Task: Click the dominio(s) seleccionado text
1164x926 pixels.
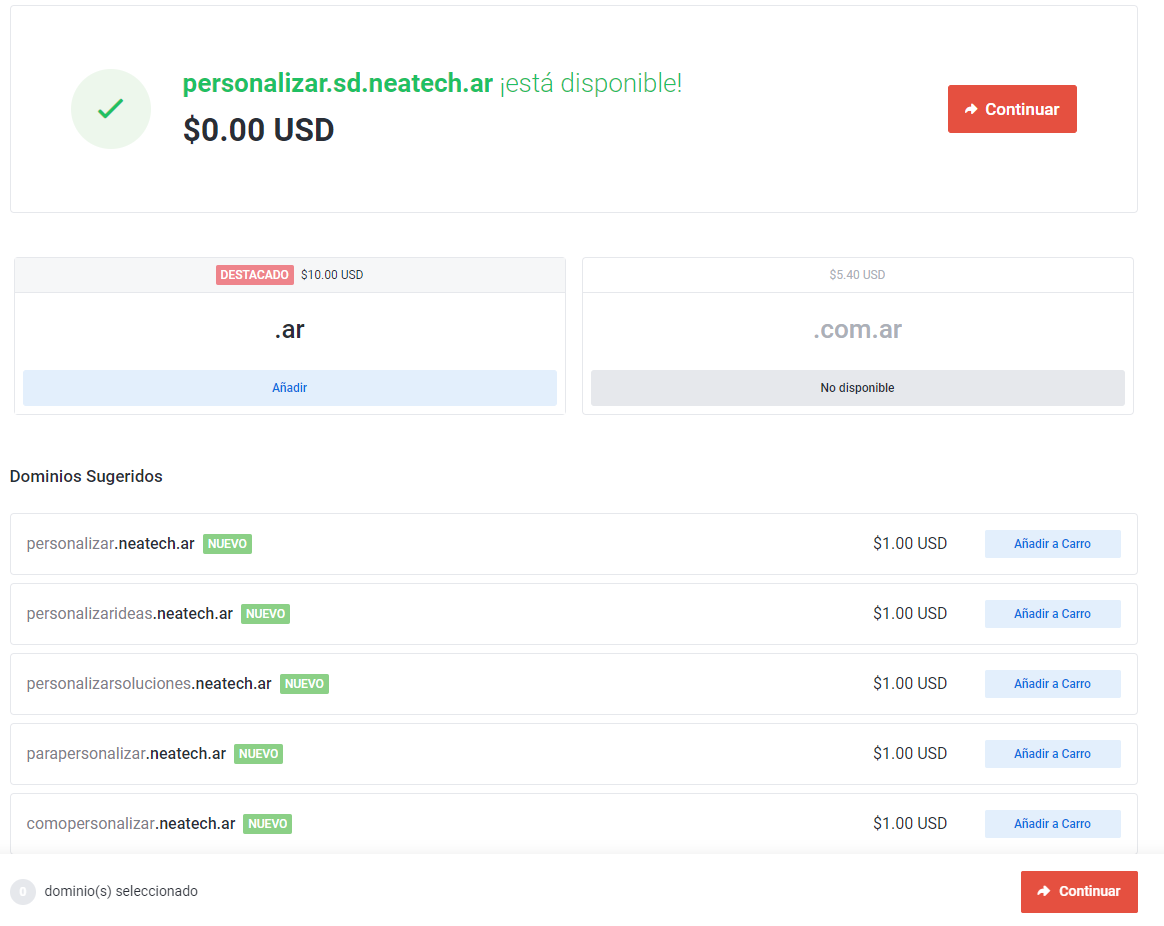Action: tap(121, 891)
